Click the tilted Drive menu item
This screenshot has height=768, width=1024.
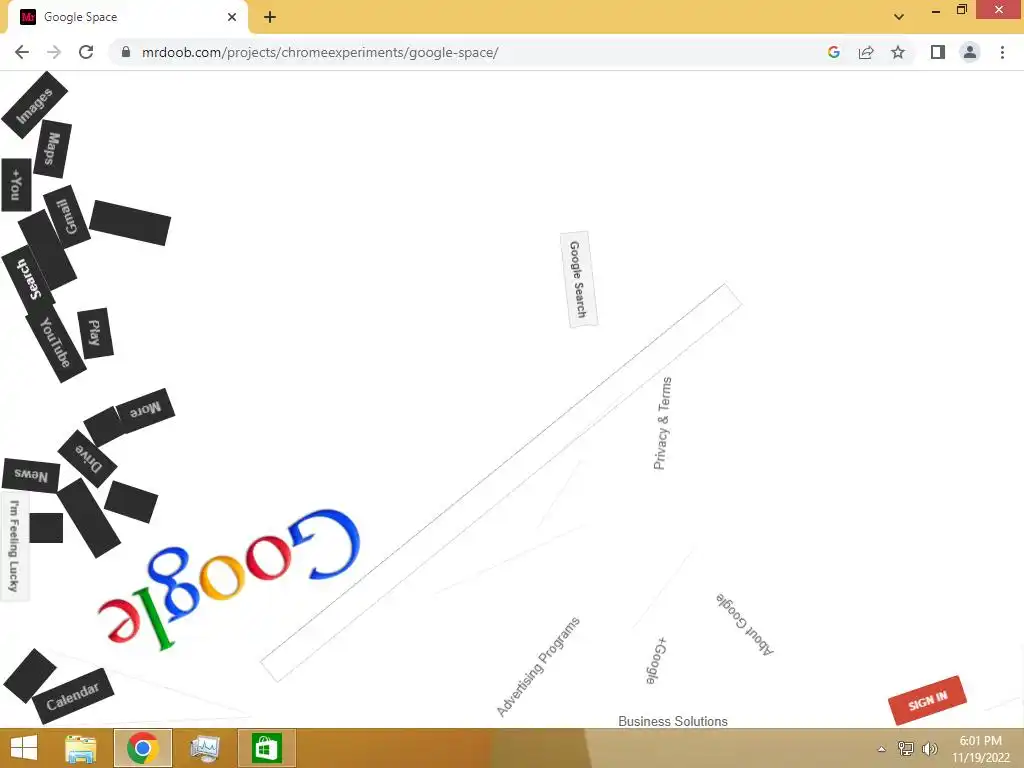point(88,458)
